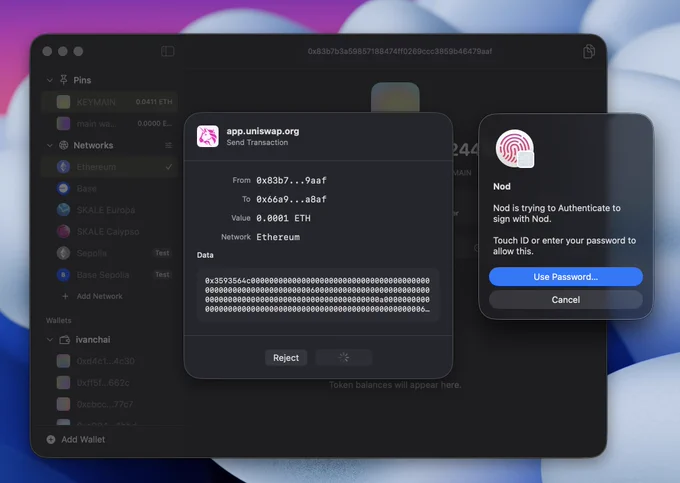The image size is (680, 483).
Task: Click the plus icon beside Add Wallet
Action: [x=51, y=440]
